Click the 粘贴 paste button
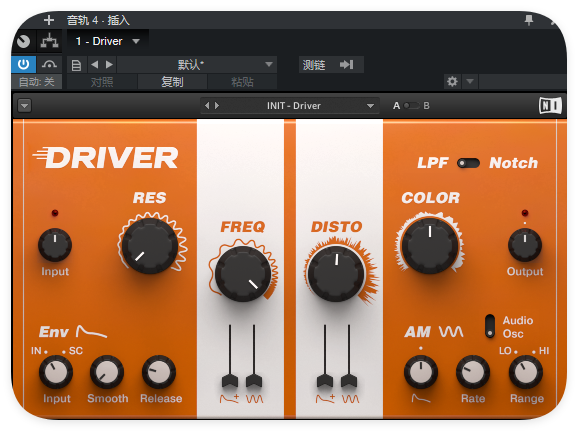Viewport: 578px width, 431px height. (x=242, y=82)
